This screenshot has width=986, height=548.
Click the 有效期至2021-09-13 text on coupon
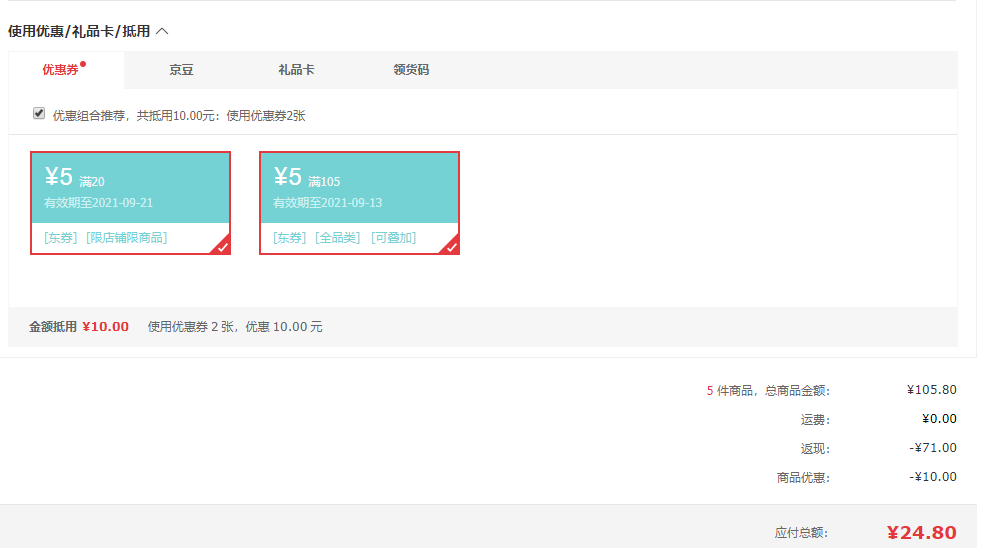[328, 203]
